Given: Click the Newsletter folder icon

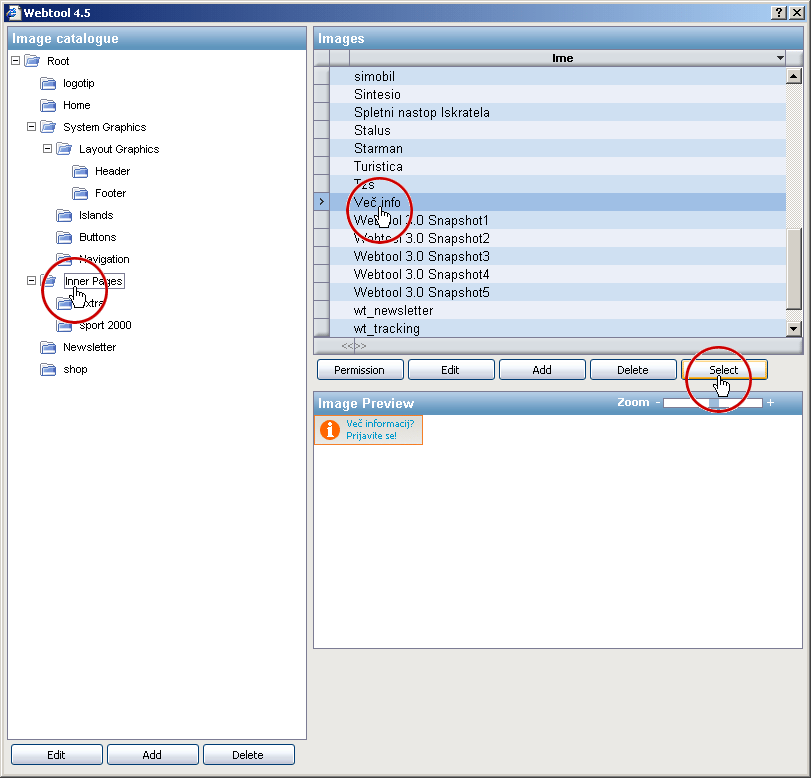Looking at the screenshot, I should [x=48, y=347].
